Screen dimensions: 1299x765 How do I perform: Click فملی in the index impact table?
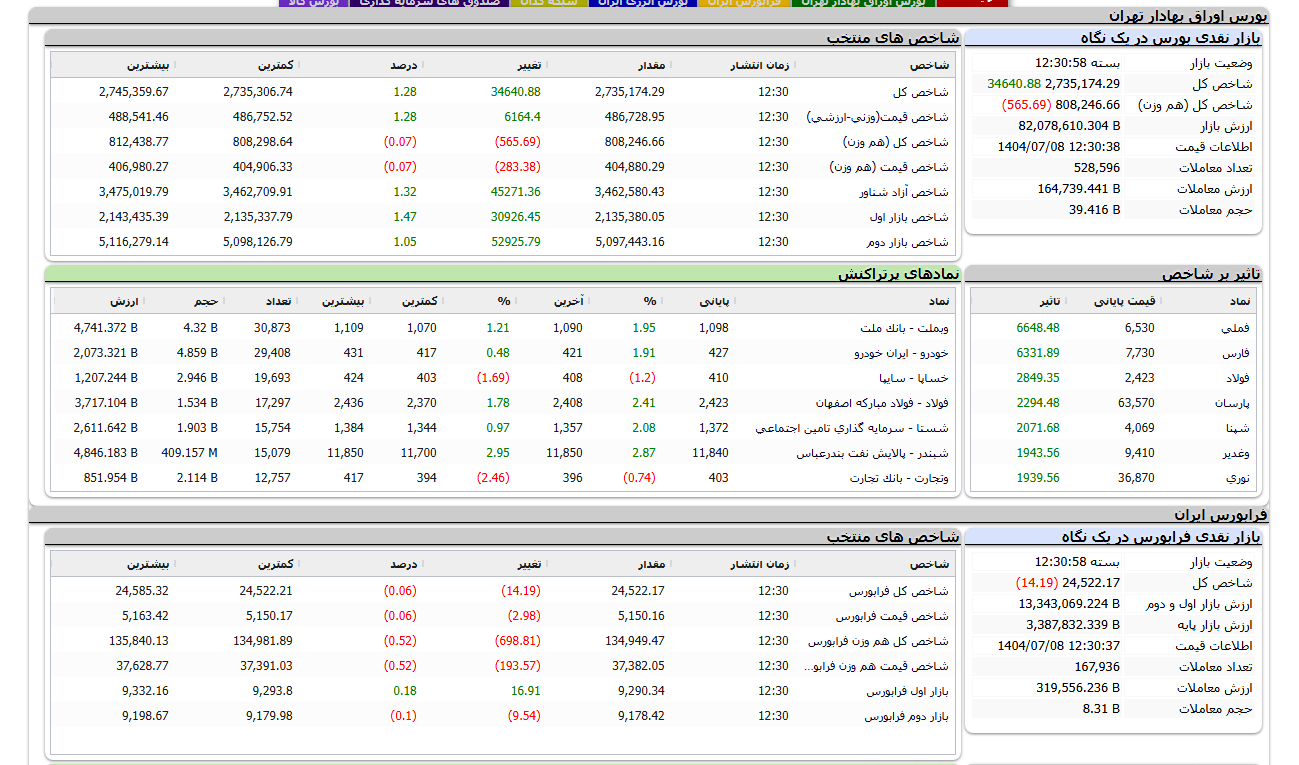click(x=1235, y=328)
